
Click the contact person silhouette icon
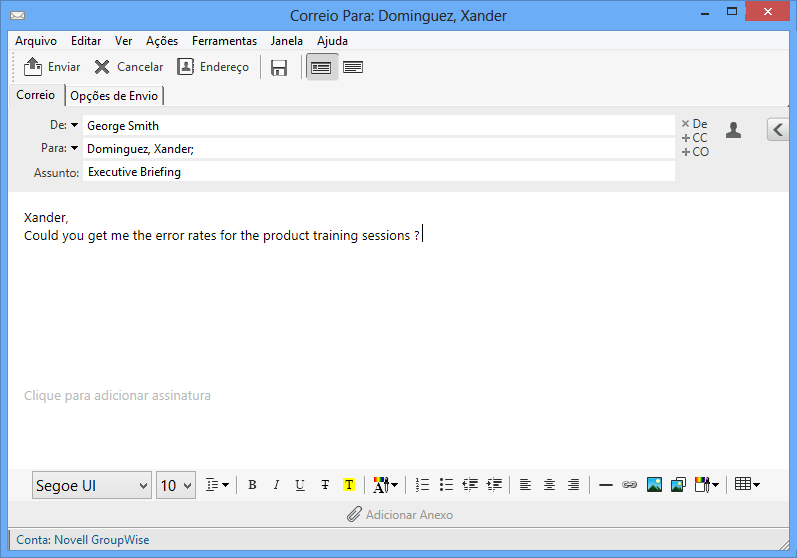[733, 131]
